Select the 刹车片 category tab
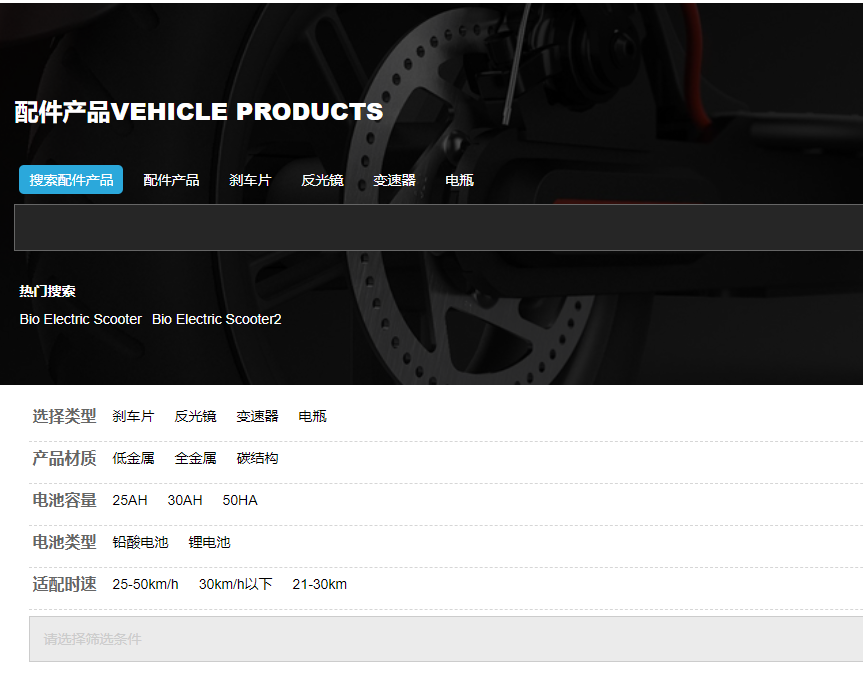The image size is (863, 673). [x=250, y=180]
